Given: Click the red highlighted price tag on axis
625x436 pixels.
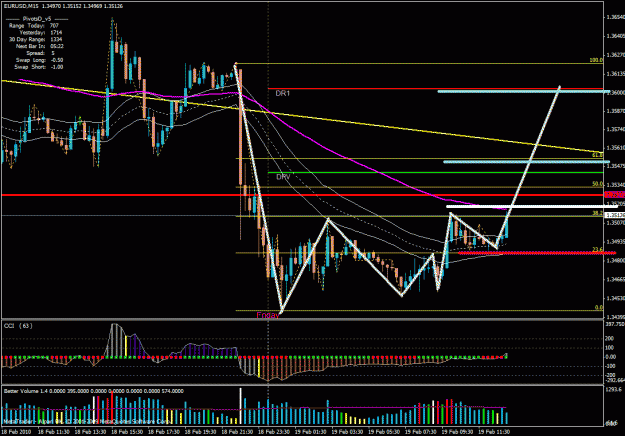Looking at the screenshot, I should [x=615, y=194].
